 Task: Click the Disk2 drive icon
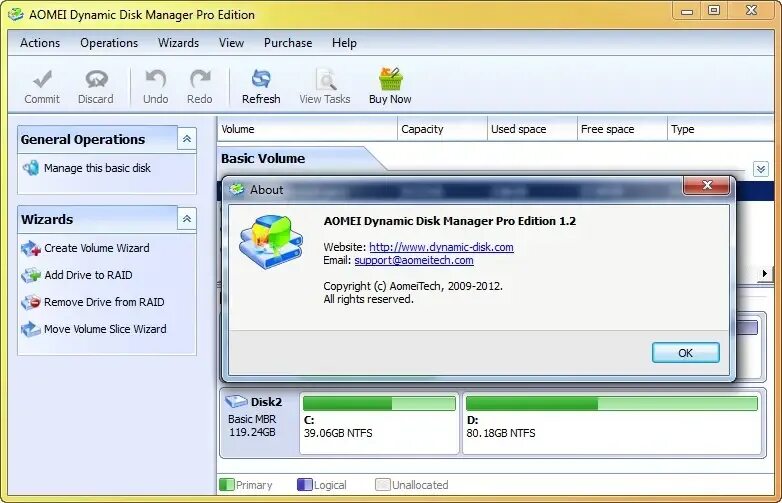236,401
